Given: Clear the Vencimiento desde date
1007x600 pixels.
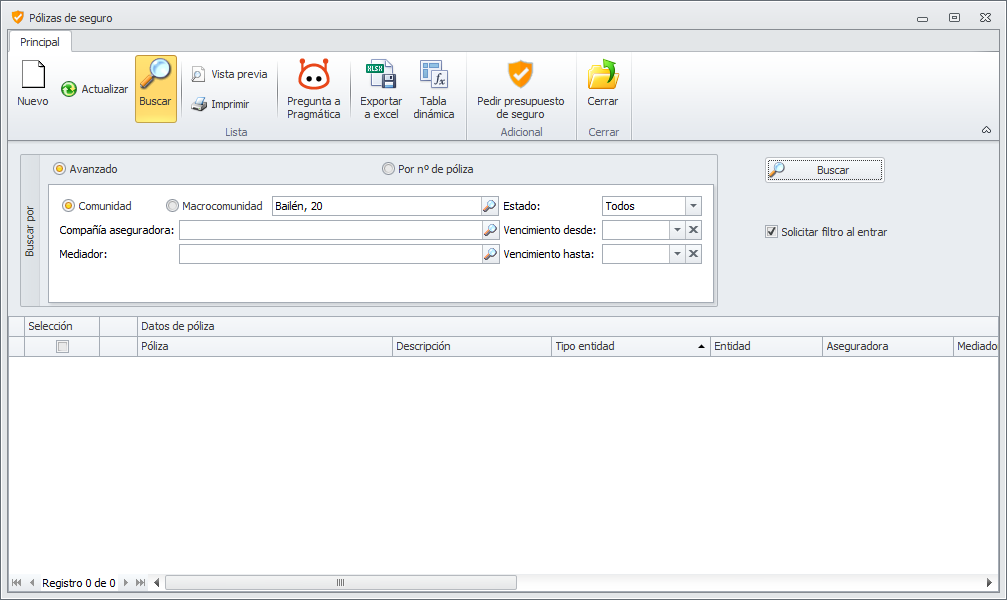Looking at the screenshot, I should 694,230.
